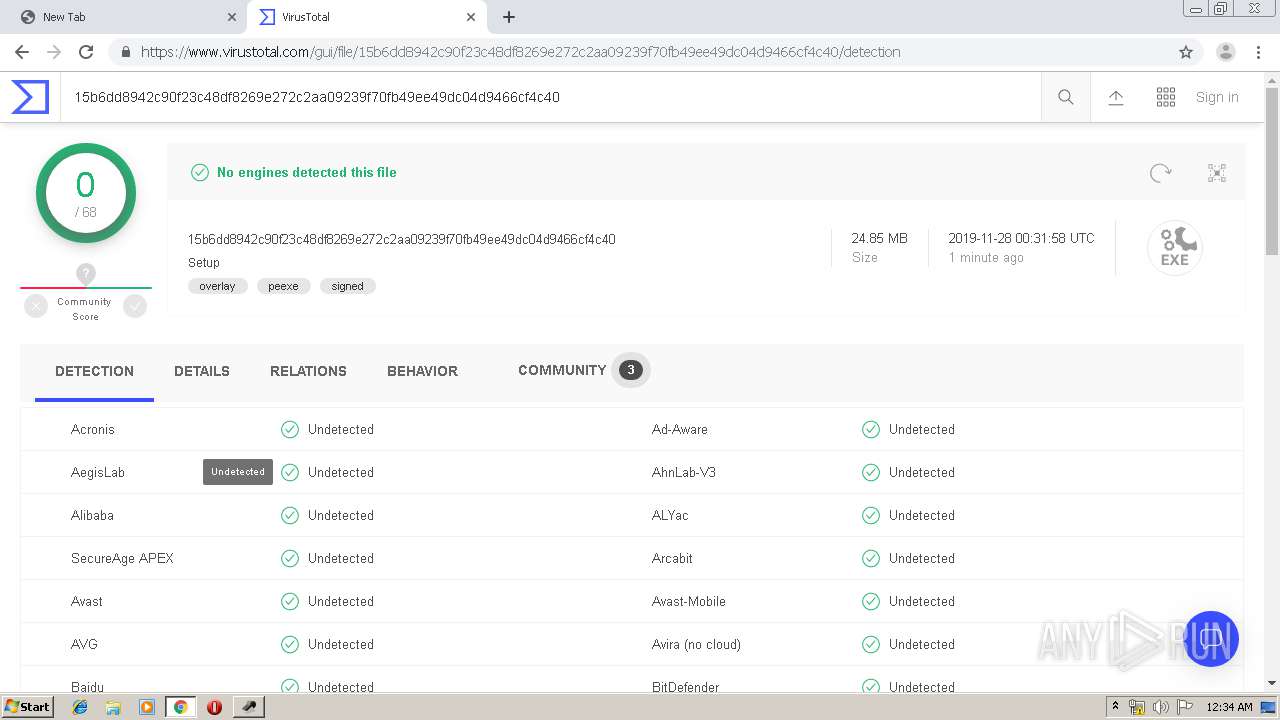
Task: Click the Acronis engine name
Action: click(93, 429)
